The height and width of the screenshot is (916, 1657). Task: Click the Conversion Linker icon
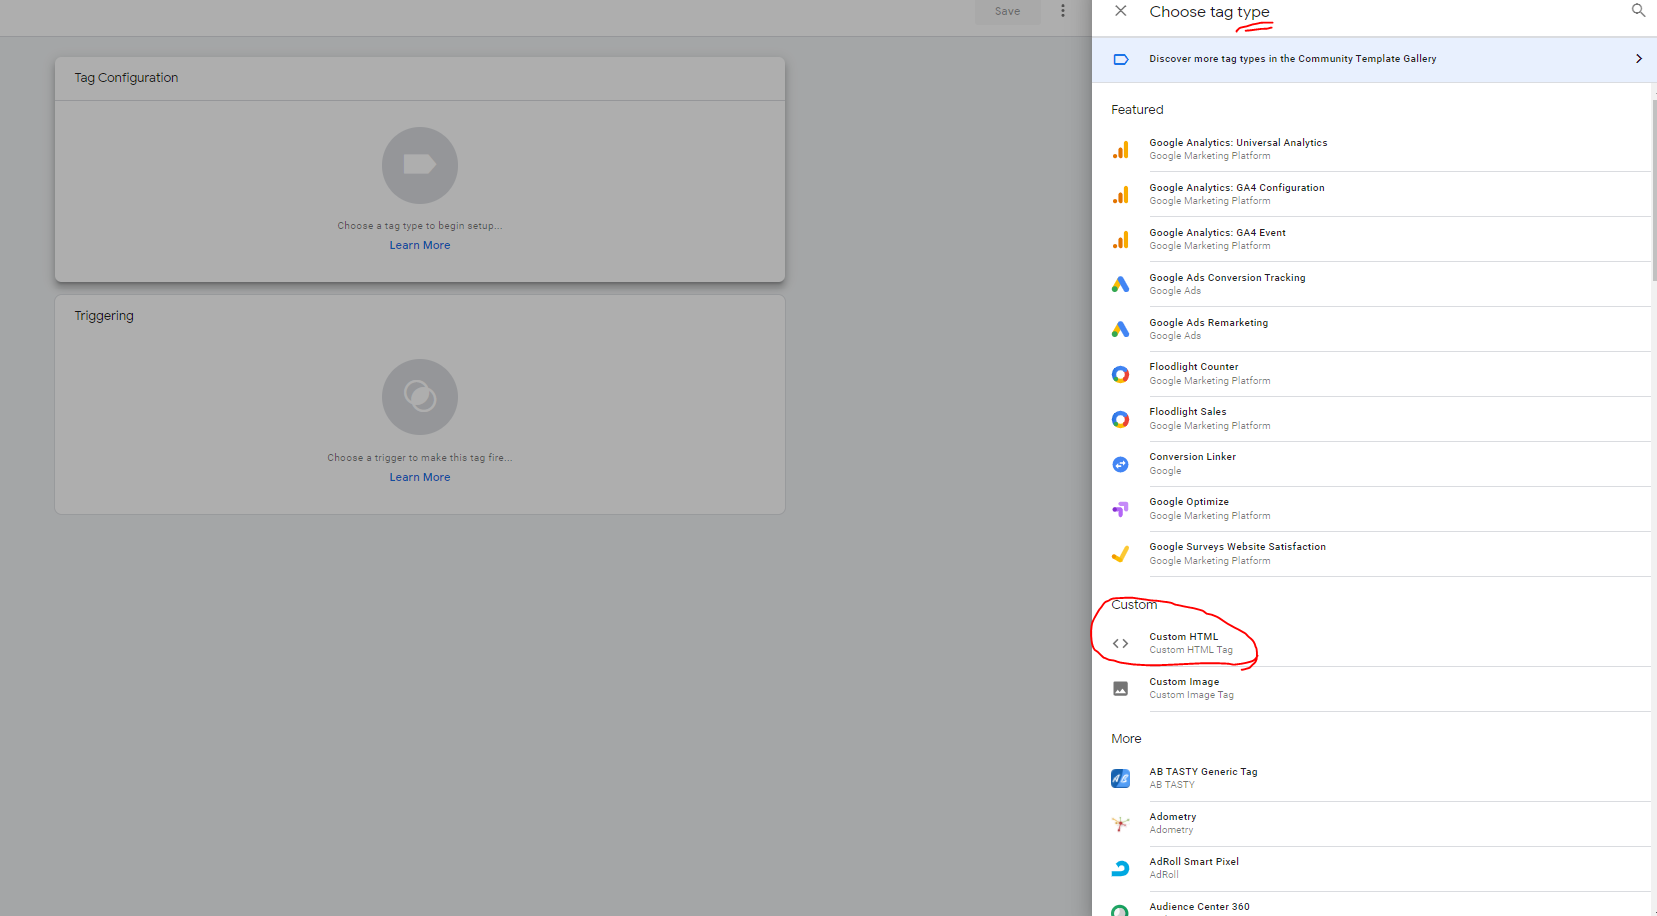[x=1120, y=464]
